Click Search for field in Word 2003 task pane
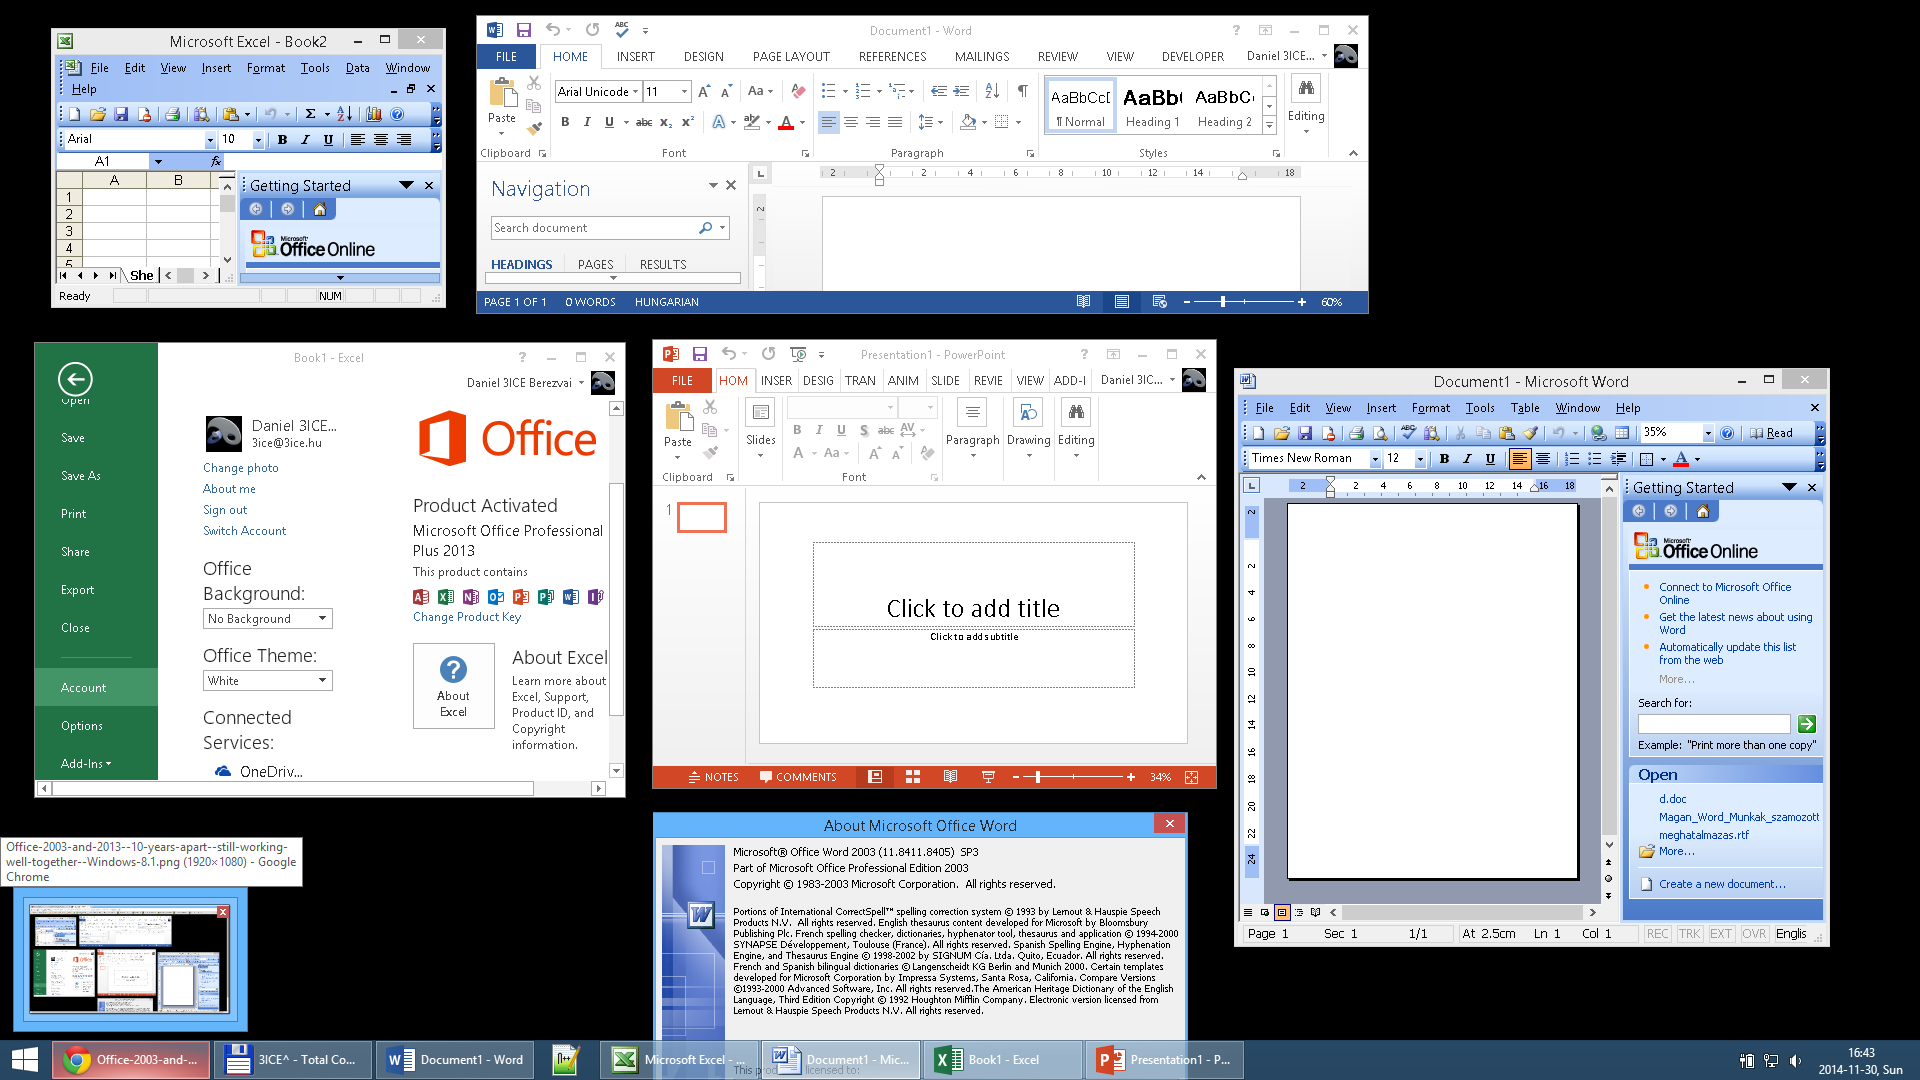The image size is (1920, 1080). point(1714,724)
